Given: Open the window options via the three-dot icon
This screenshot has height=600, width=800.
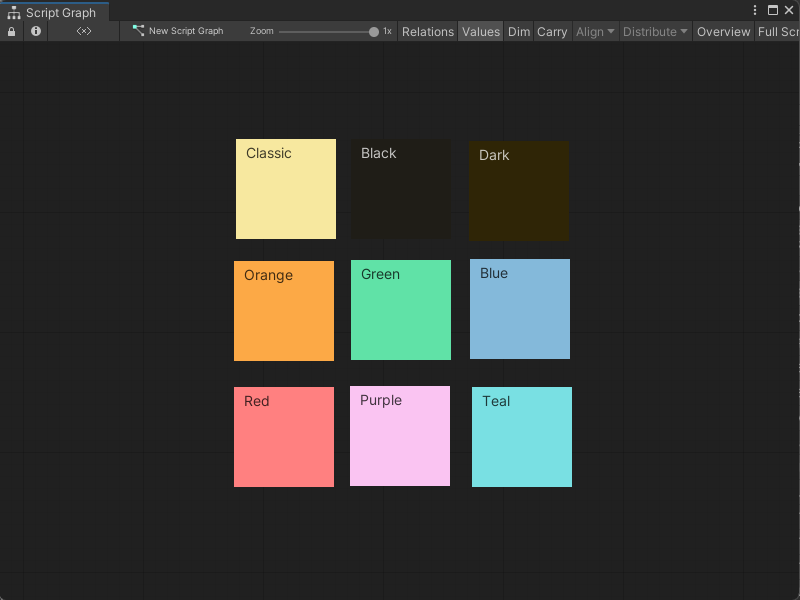Looking at the screenshot, I should tap(756, 9).
